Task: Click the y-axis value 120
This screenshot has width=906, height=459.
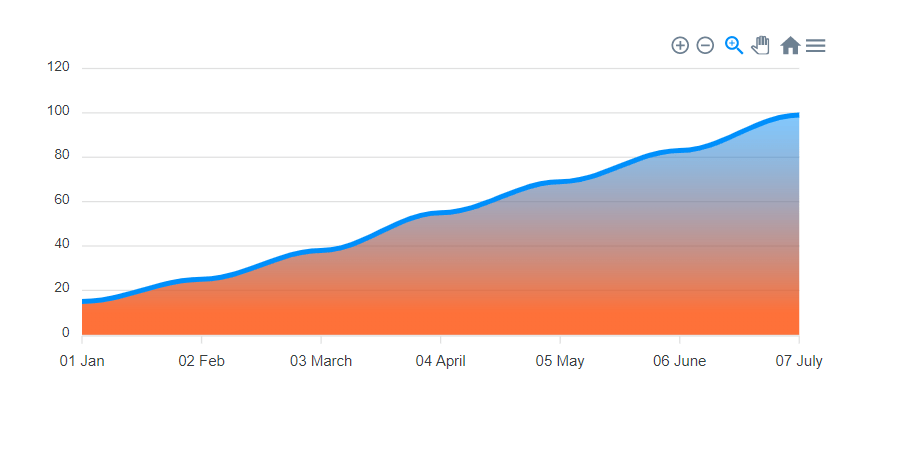Action: pos(59,67)
